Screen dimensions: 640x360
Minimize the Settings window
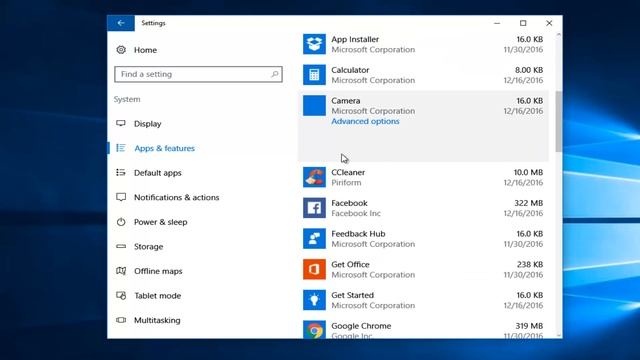pyautogui.click(x=497, y=23)
